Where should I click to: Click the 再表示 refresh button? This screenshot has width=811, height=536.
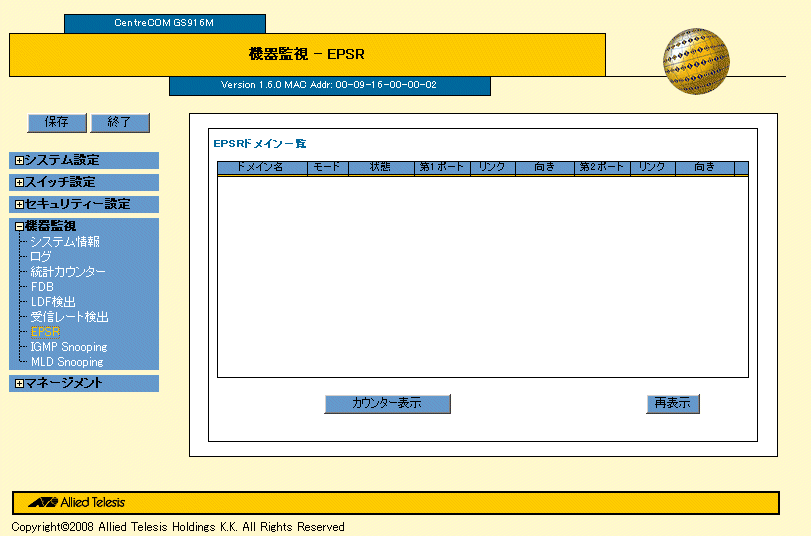[673, 404]
